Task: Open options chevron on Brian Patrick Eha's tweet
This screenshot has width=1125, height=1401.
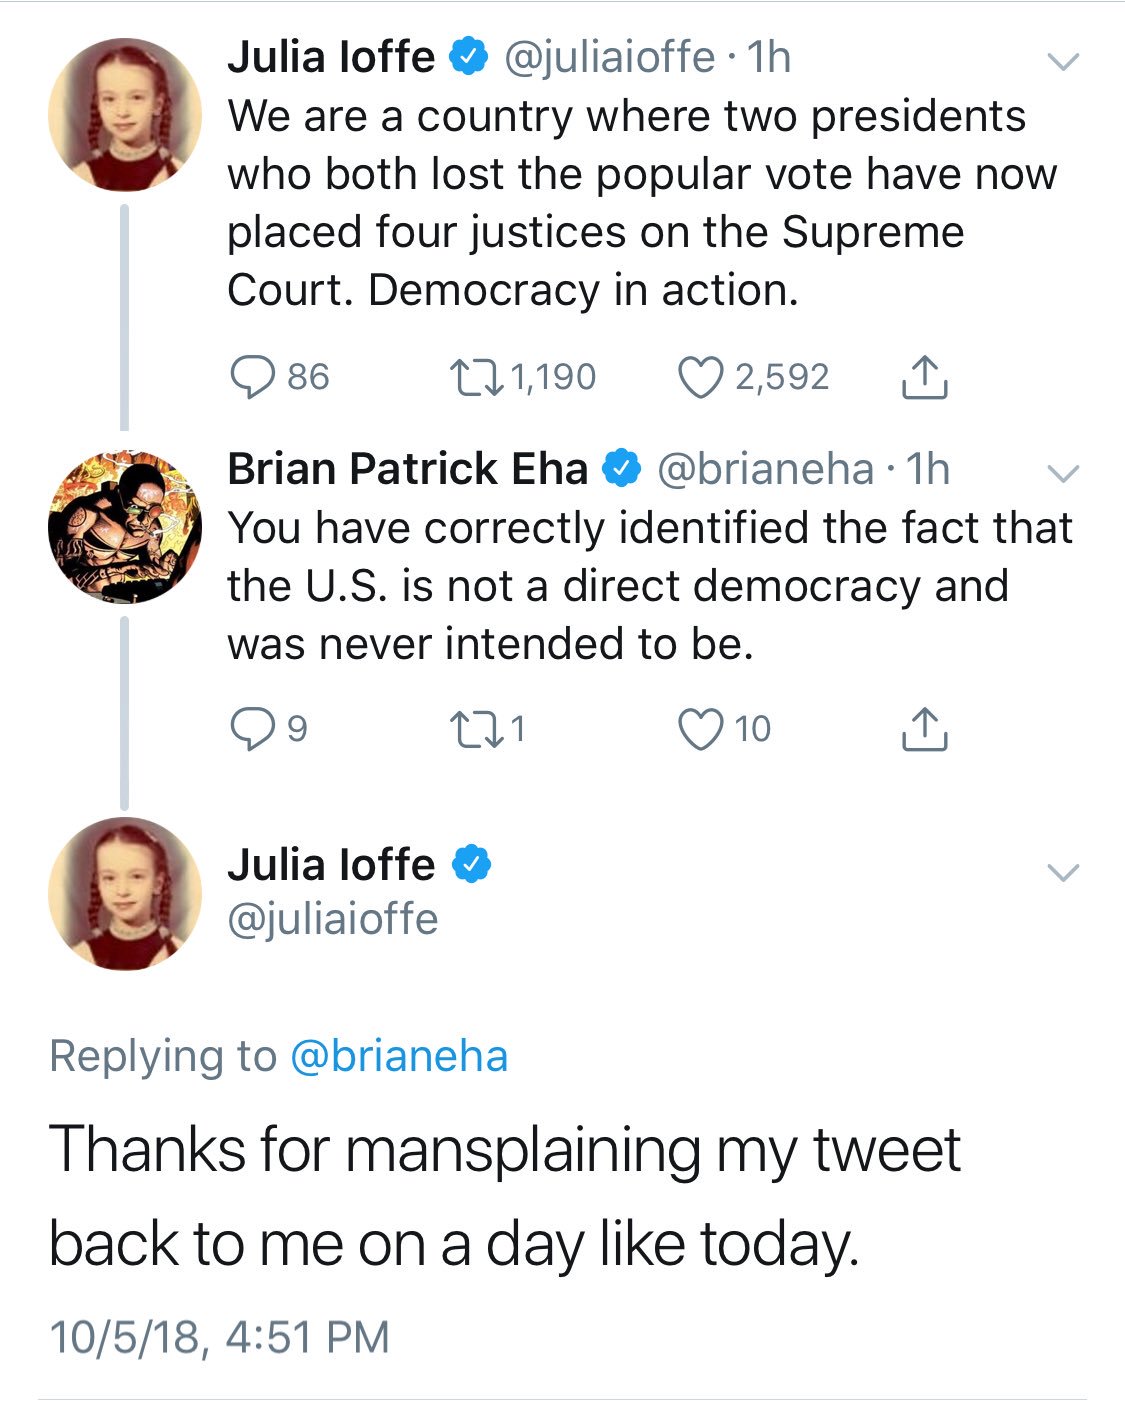Action: click(x=1063, y=473)
